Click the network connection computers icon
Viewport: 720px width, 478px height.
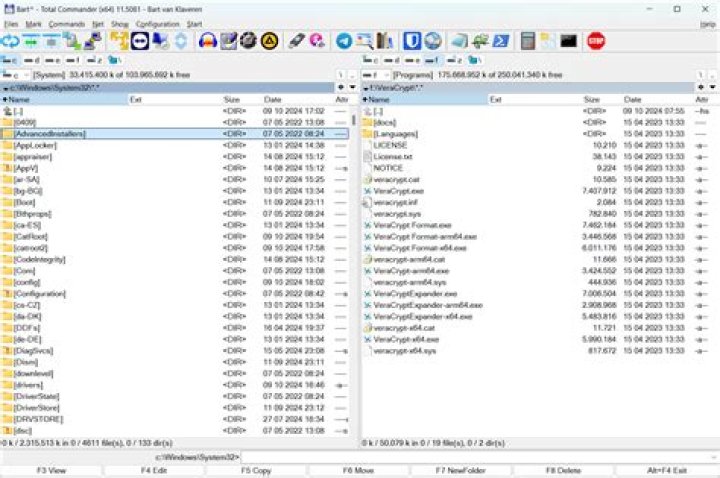[x=92, y=41]
